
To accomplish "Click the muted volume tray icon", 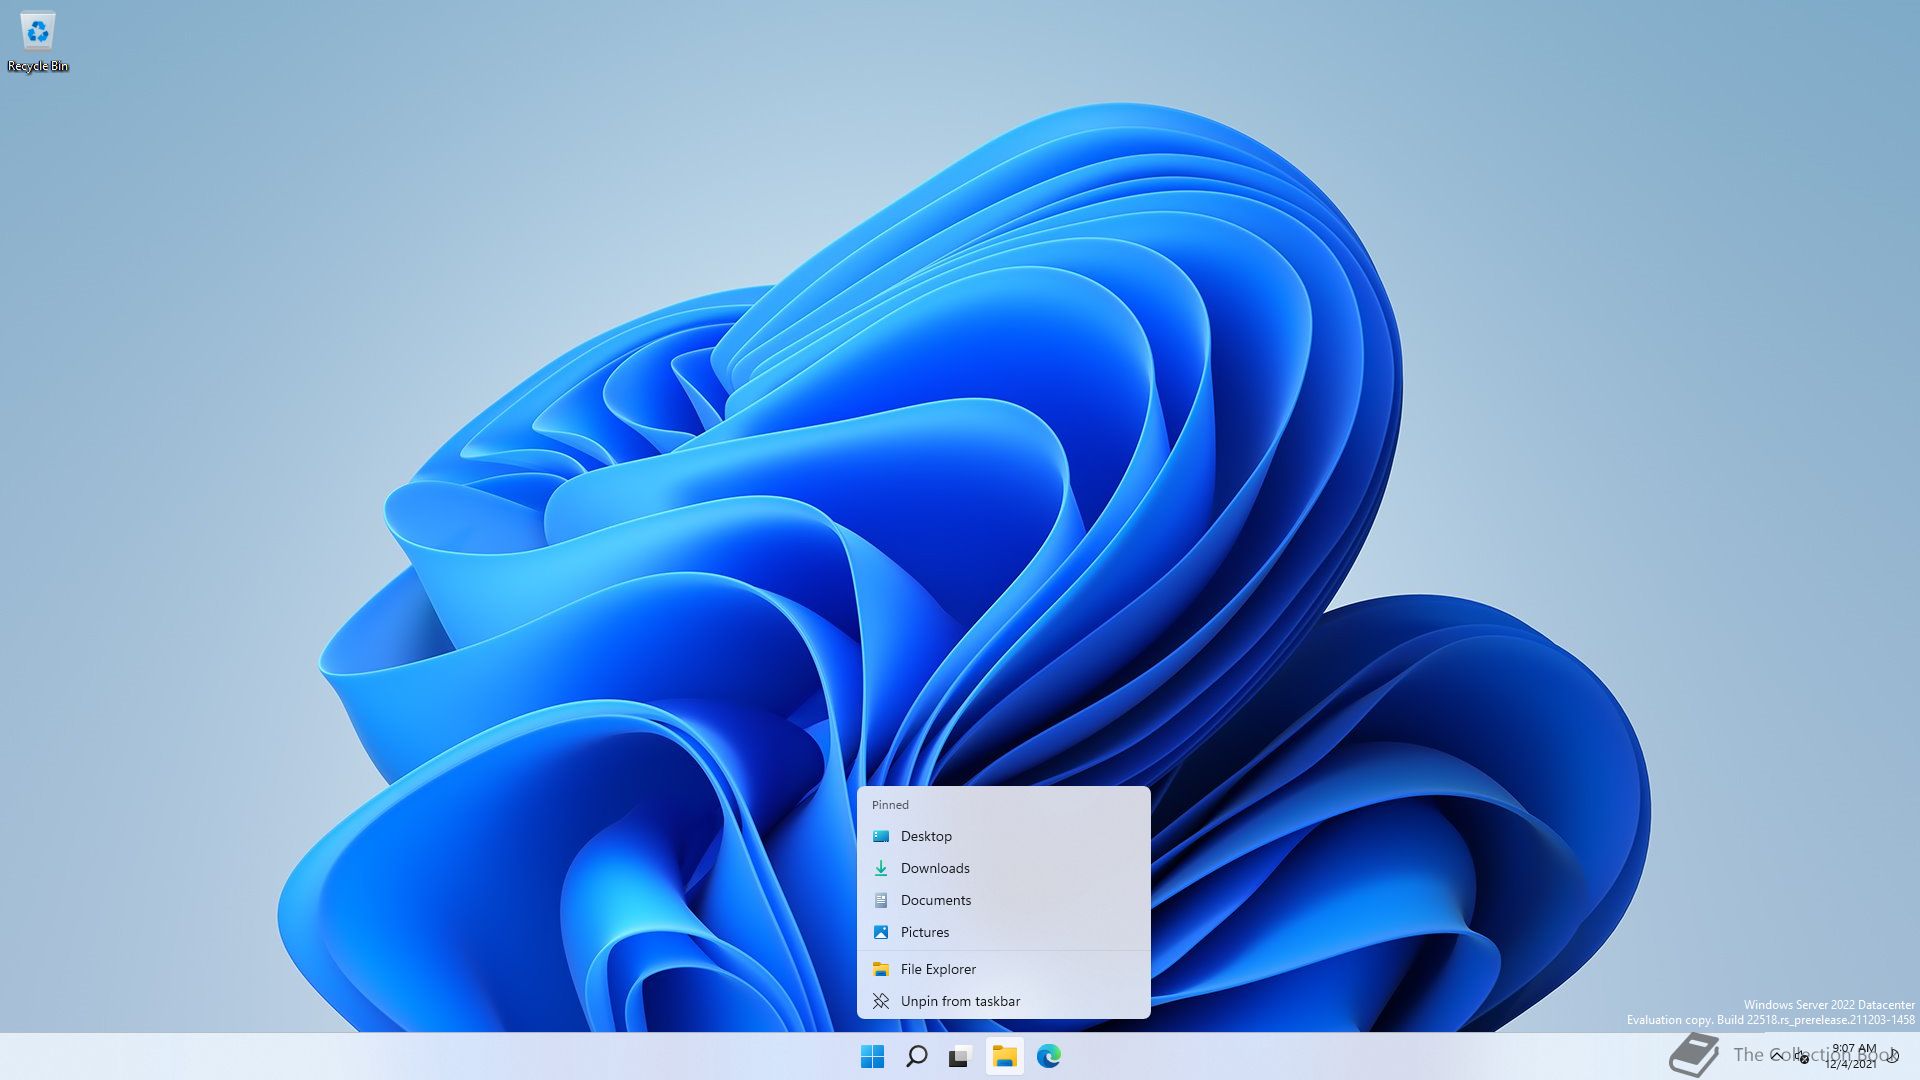I will [1803, 1057].
